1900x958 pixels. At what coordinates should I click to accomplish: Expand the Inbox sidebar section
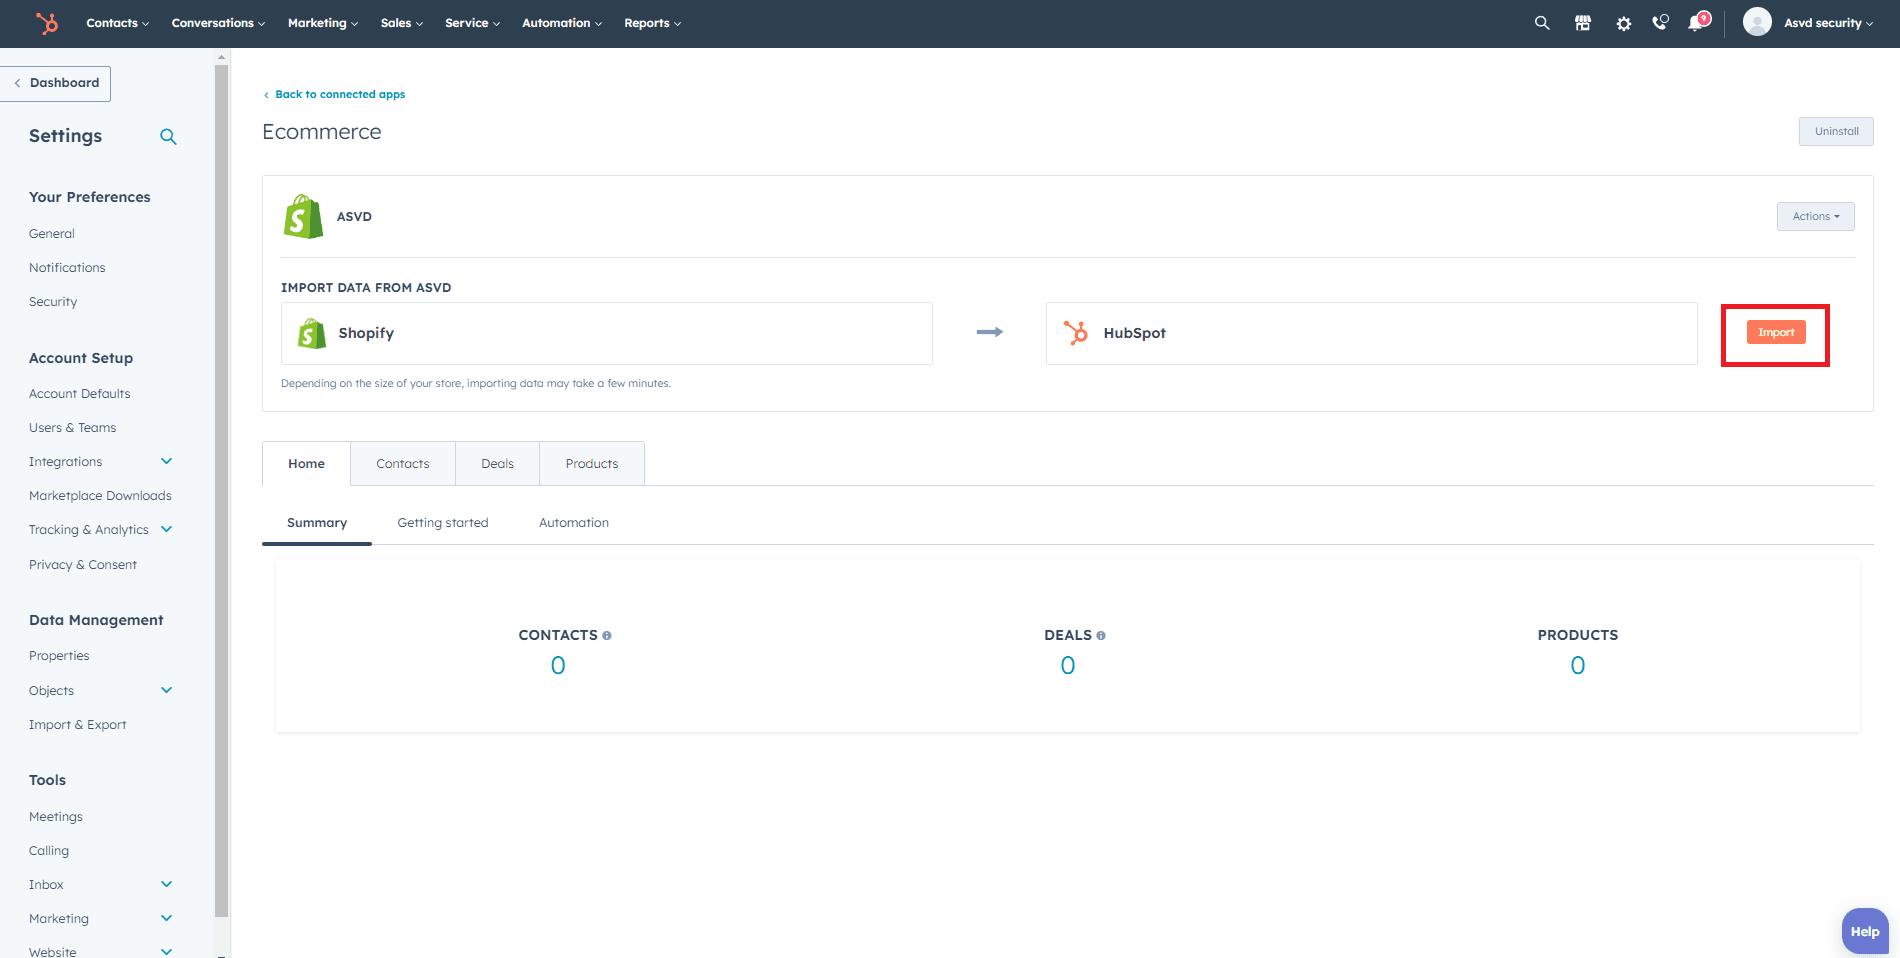[x=167, y=884]
